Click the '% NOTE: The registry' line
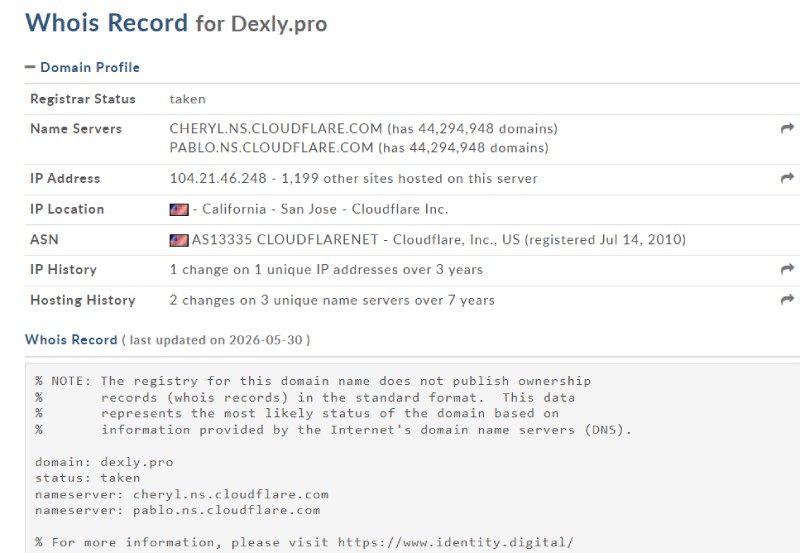800x553 pixels. [x=313, y=381]
